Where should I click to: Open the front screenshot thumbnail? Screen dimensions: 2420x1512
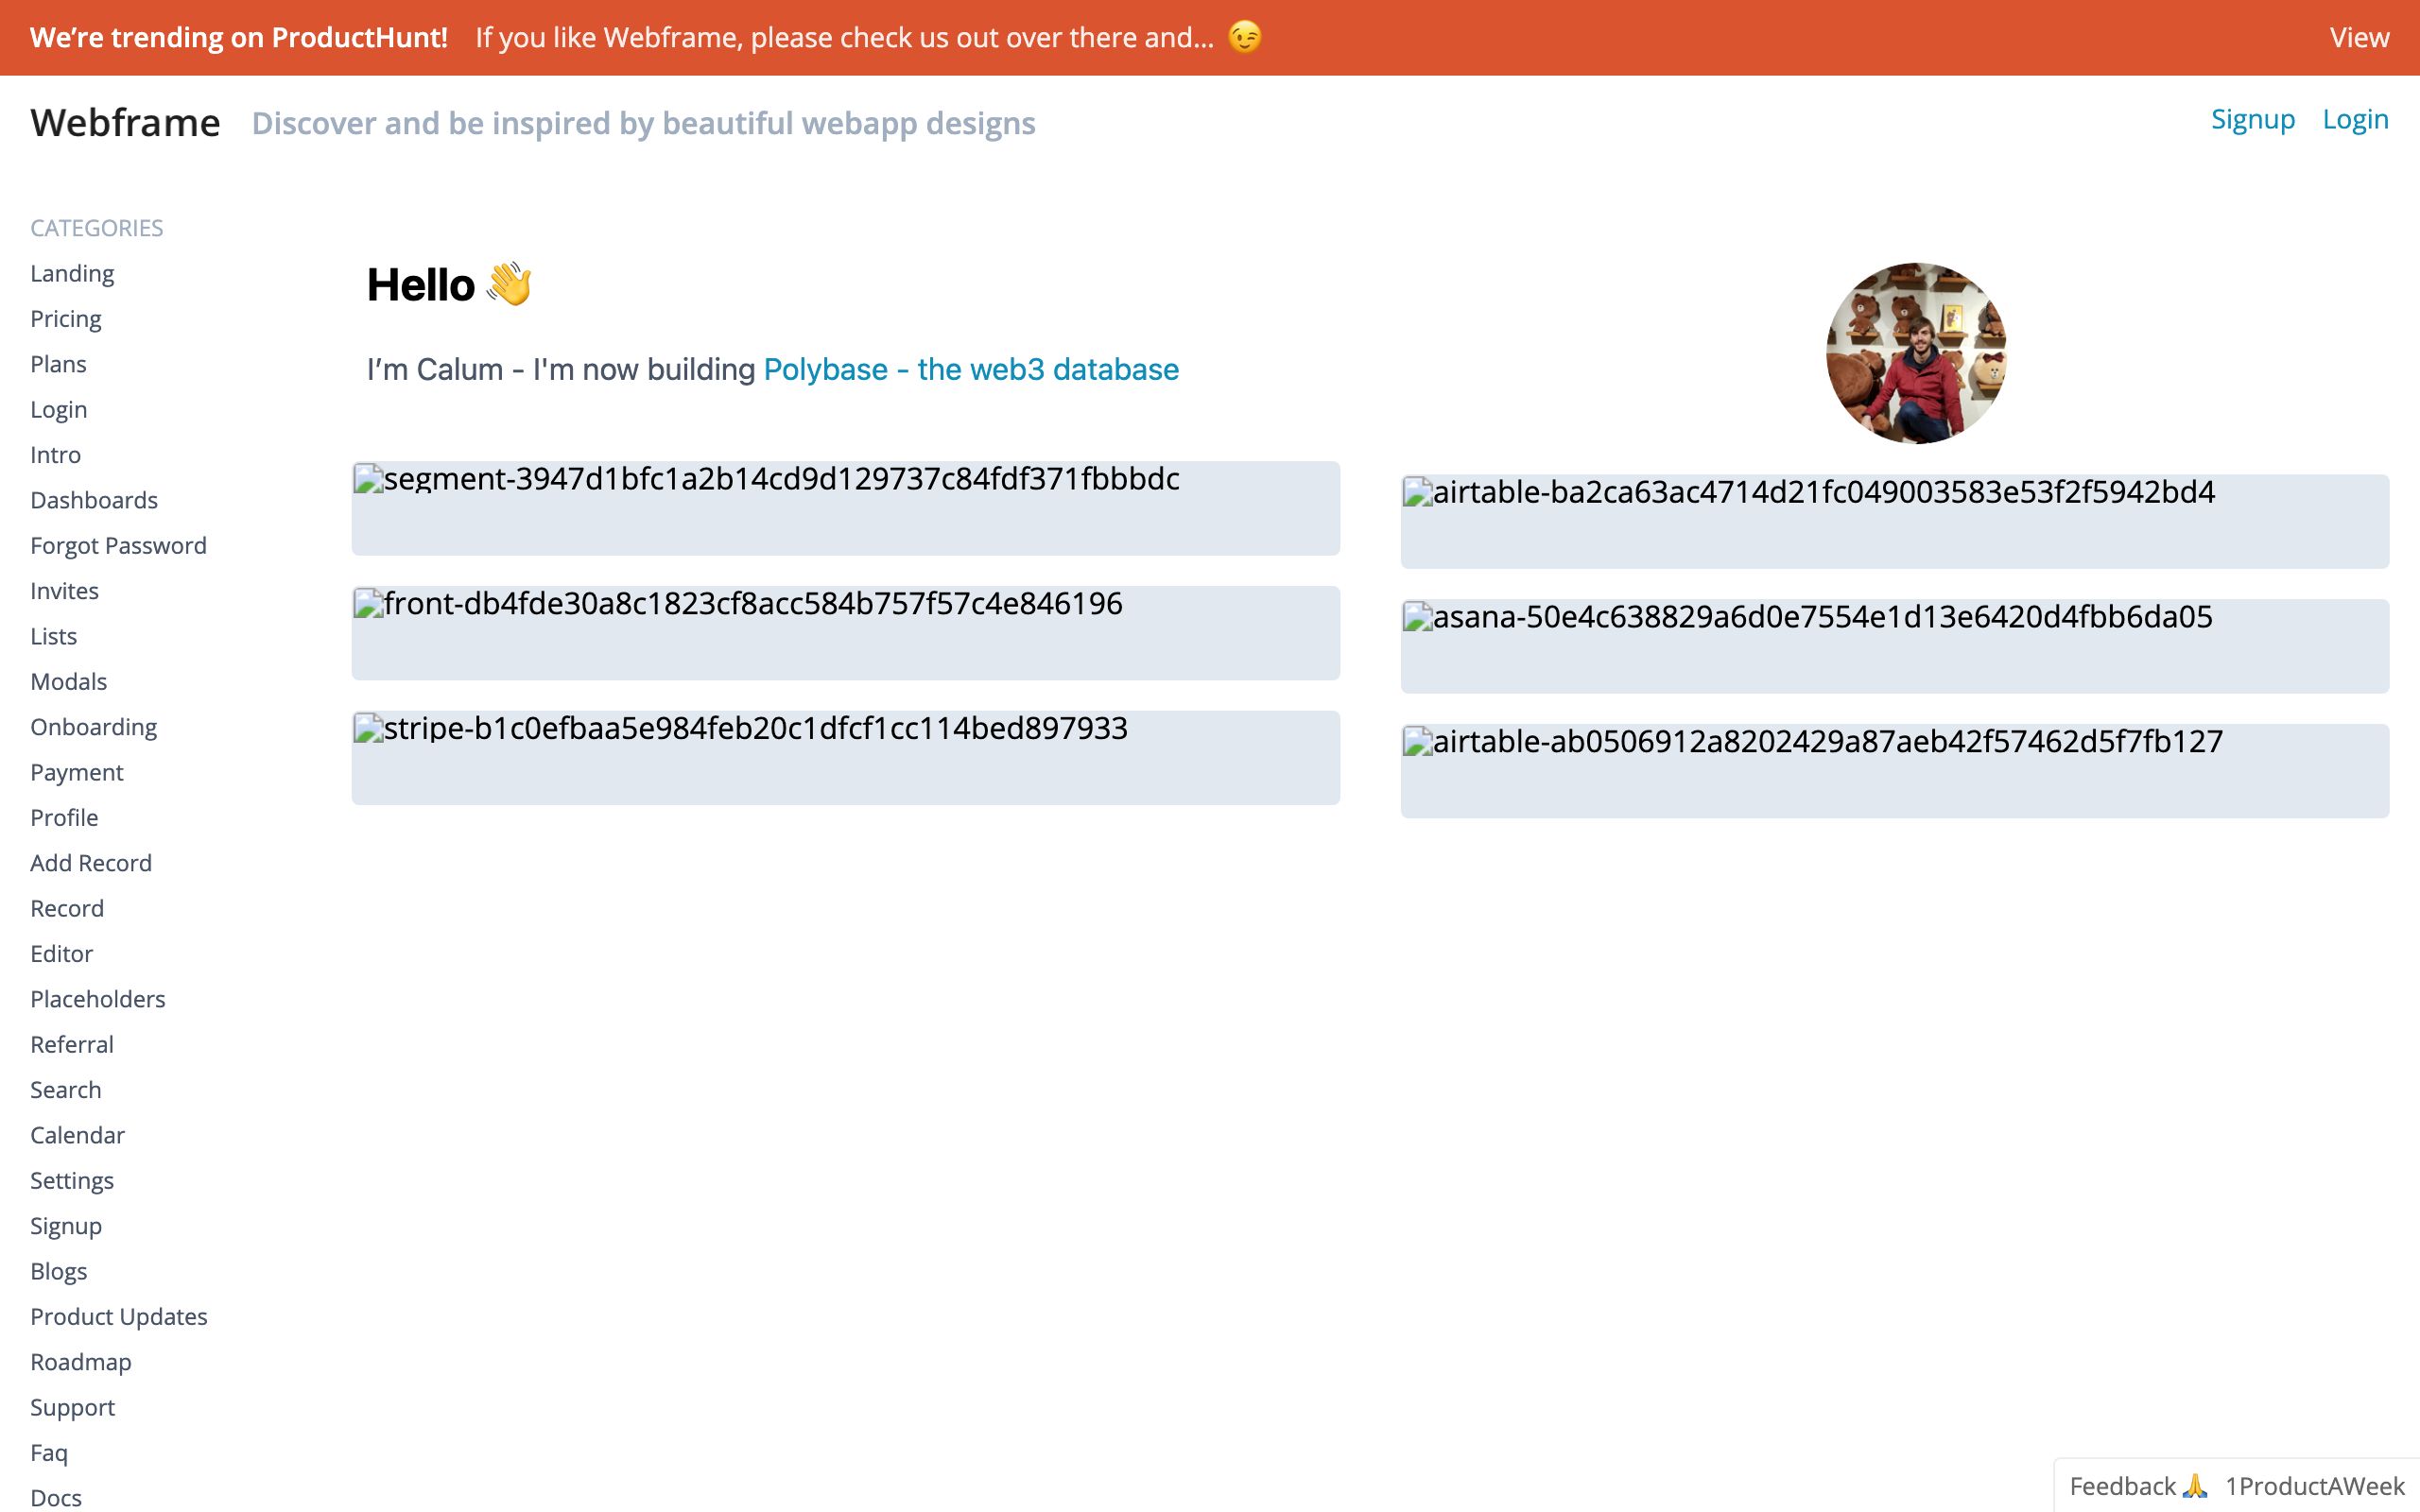(845, 633)
